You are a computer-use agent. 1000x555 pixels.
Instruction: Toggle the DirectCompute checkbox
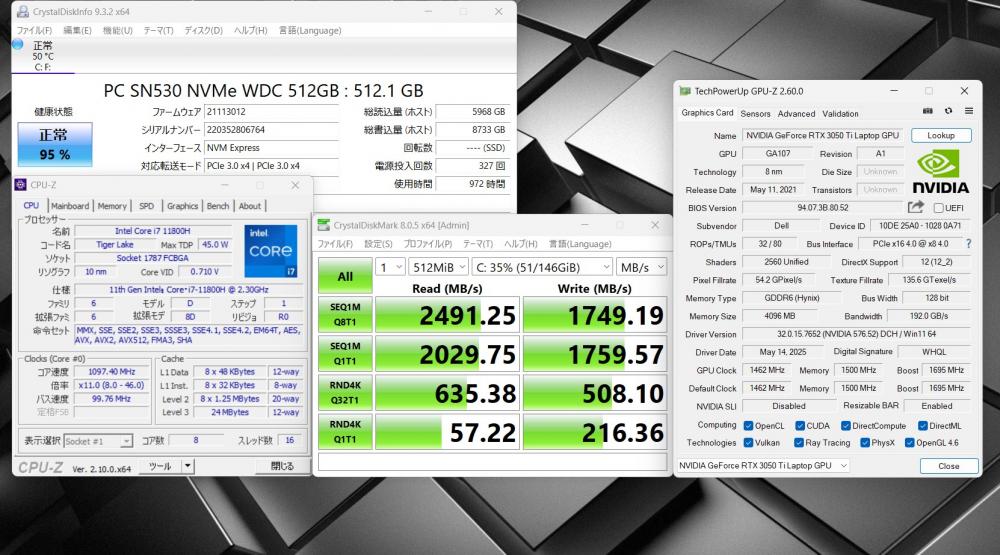846,426
